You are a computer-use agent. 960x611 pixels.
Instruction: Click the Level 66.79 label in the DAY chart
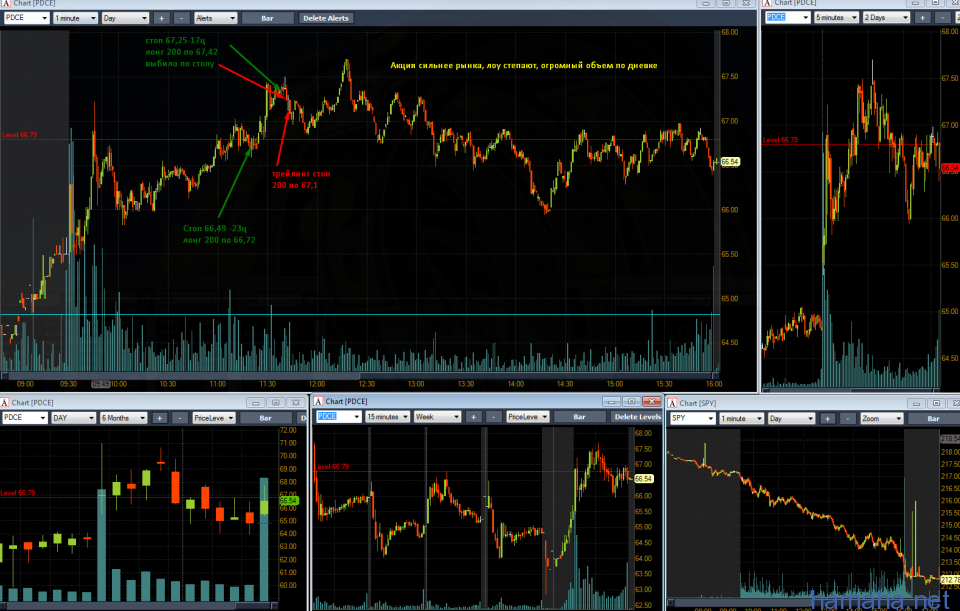click(x=18, y=493)
